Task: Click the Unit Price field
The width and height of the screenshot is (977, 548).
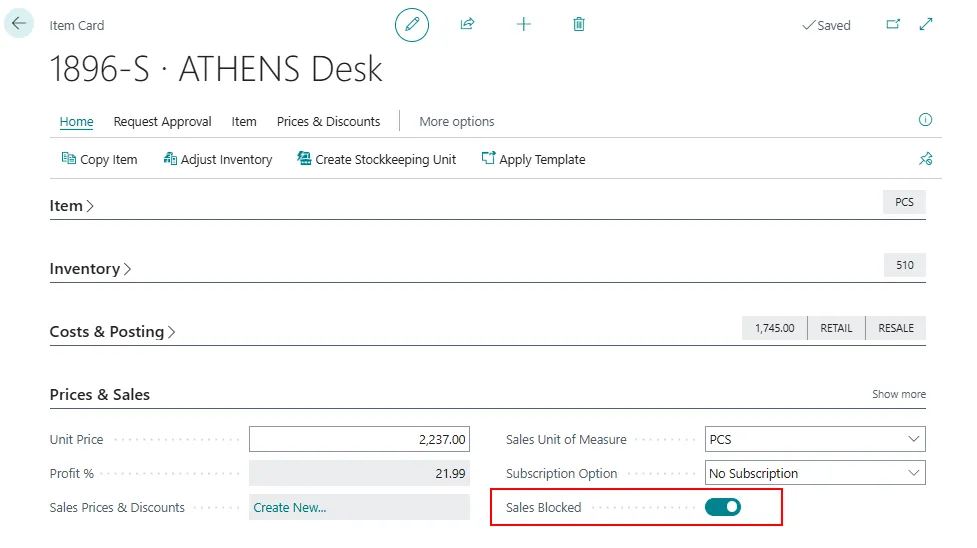Action: pos(359,439)
